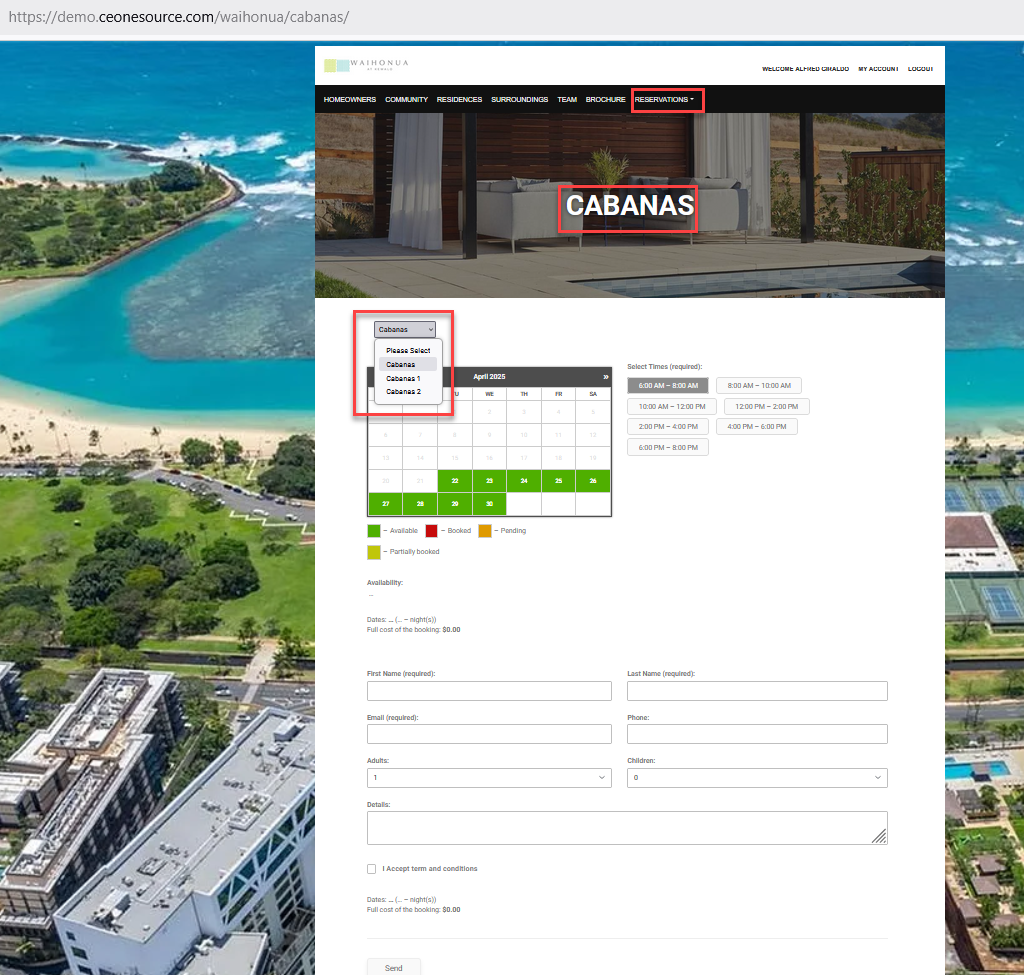Go to next month in calendar
1024x975 pixels.
pyautogui.click(x=604, y=377)
